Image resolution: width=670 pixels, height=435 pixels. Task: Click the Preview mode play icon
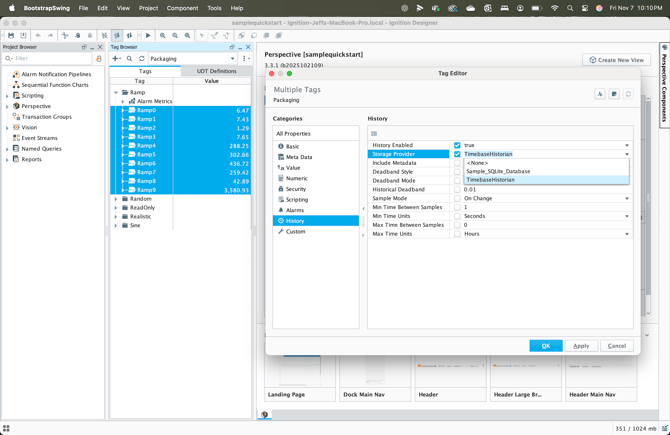coord(148,35)
